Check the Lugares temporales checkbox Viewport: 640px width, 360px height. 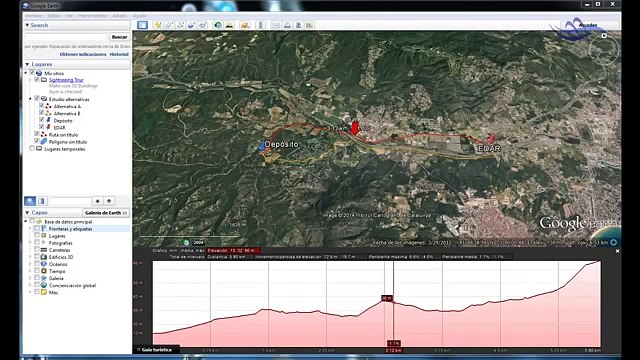point(32,149)
